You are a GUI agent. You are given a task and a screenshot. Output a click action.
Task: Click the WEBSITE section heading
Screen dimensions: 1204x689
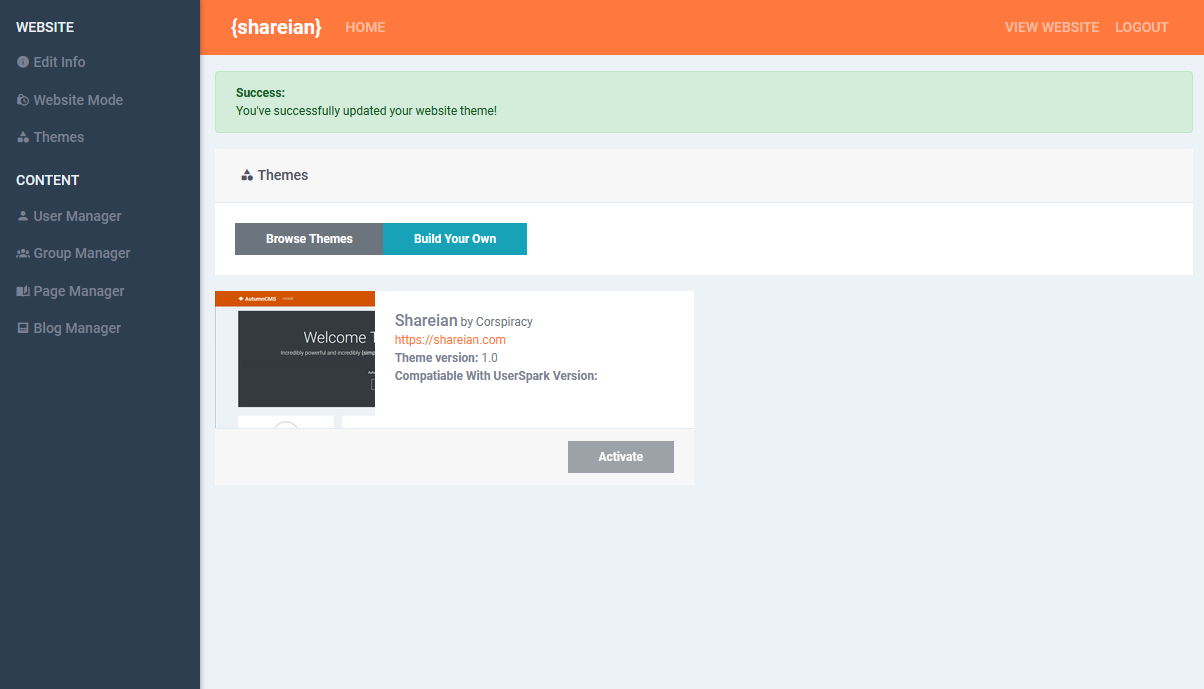(x=45, y=27)
